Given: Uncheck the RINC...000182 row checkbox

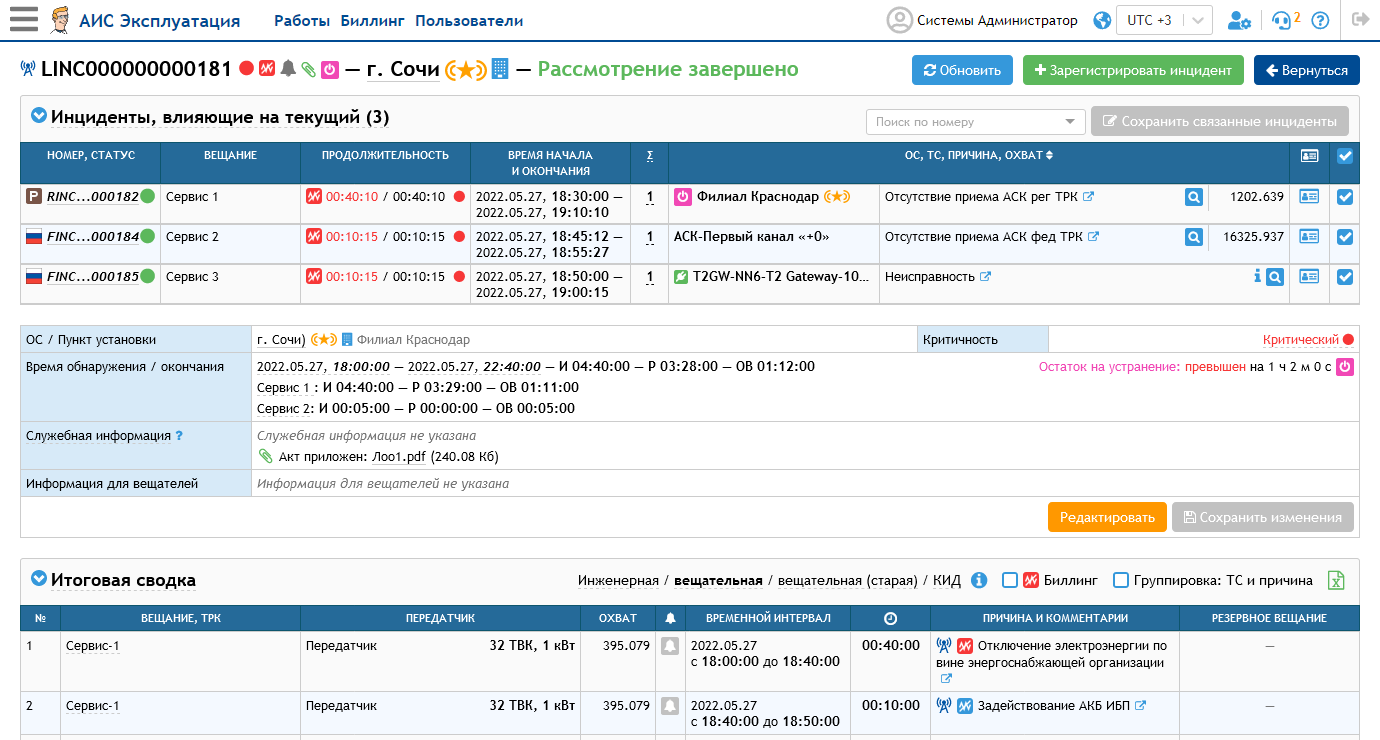Looking at the screenshot, I should click(1345, 197).
